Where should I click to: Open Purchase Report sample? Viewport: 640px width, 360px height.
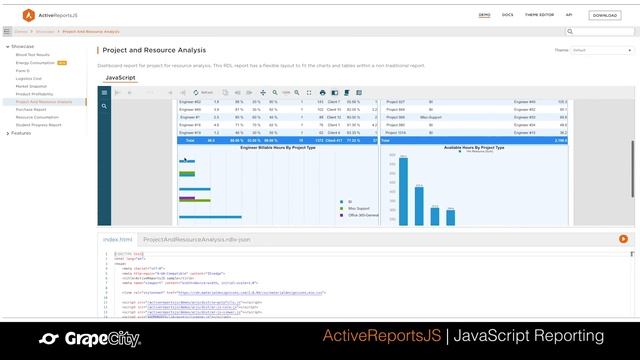click(x=31, y=109)
